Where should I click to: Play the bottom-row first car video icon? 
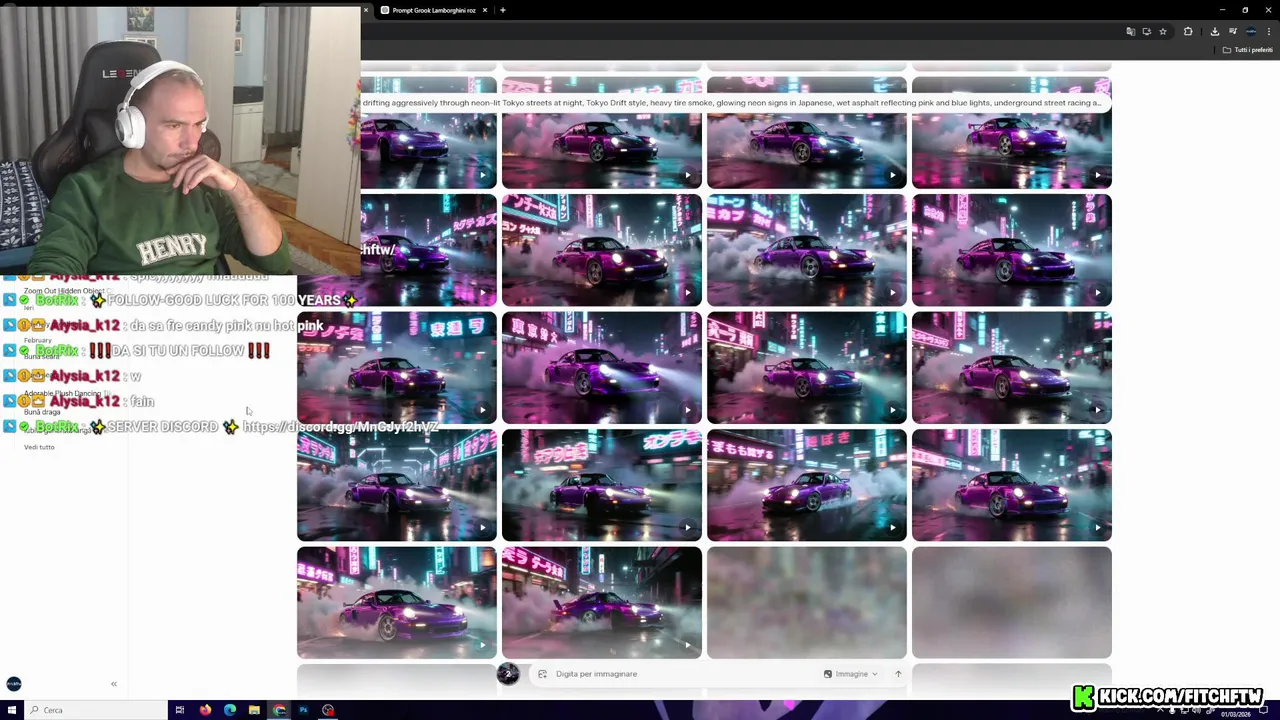coord(482,645)
